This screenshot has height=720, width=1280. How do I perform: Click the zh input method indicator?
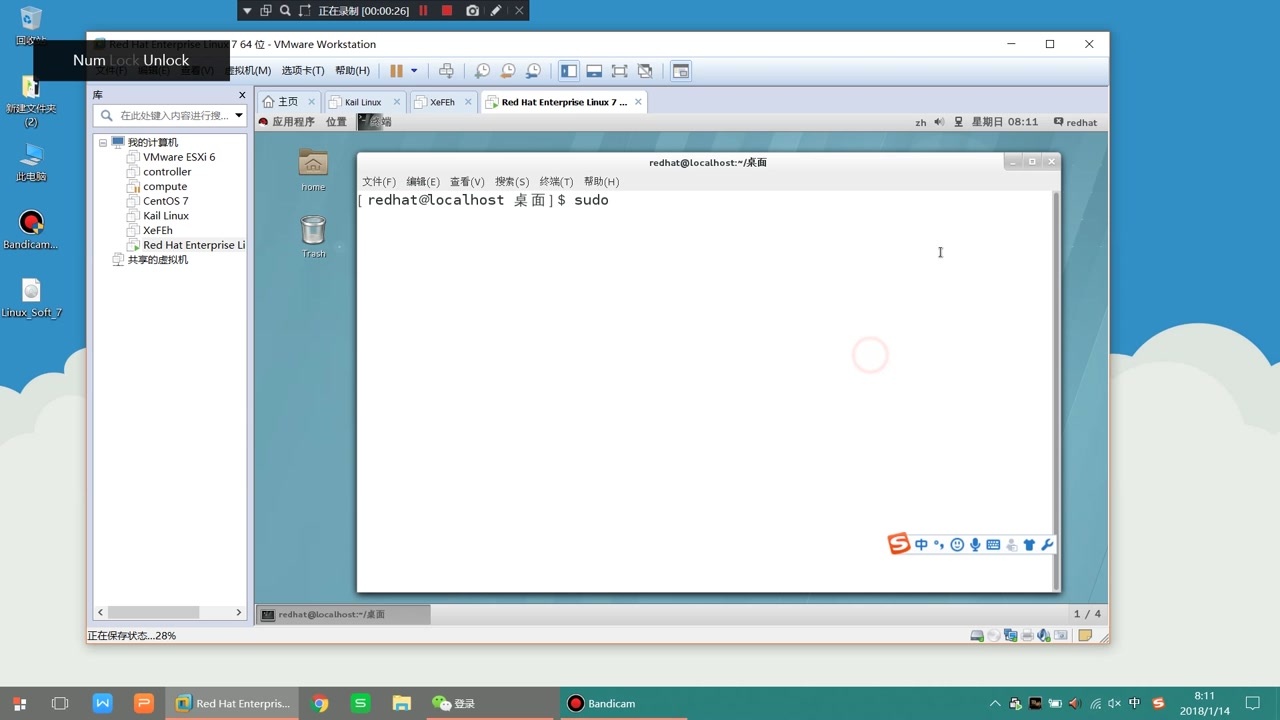click(x=921, y=123)
